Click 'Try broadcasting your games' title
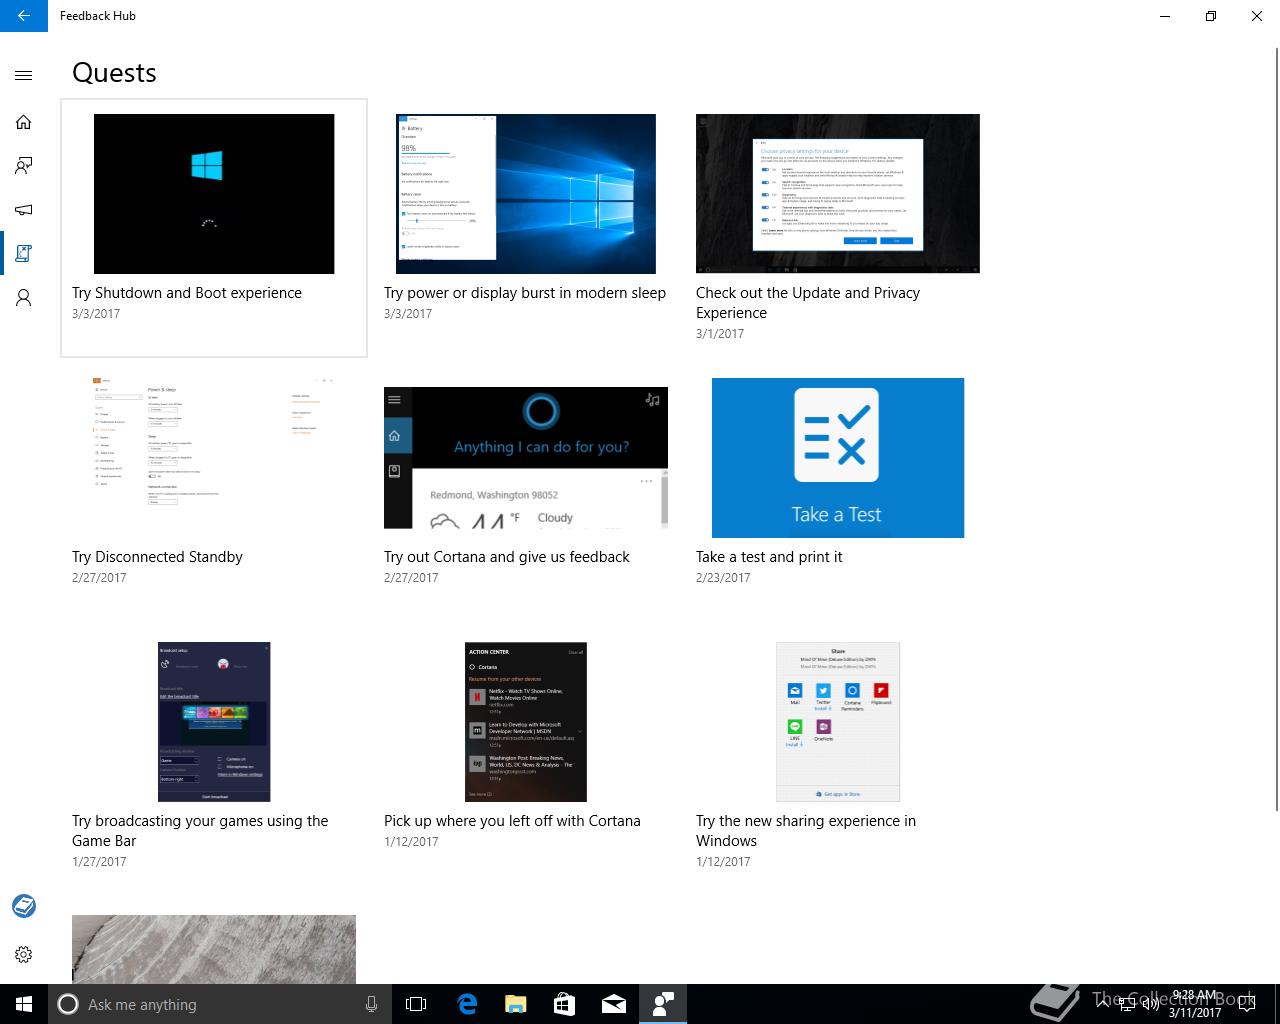Image resolution: width=1280 pixels, height=1024 pixels. [200, 831]
